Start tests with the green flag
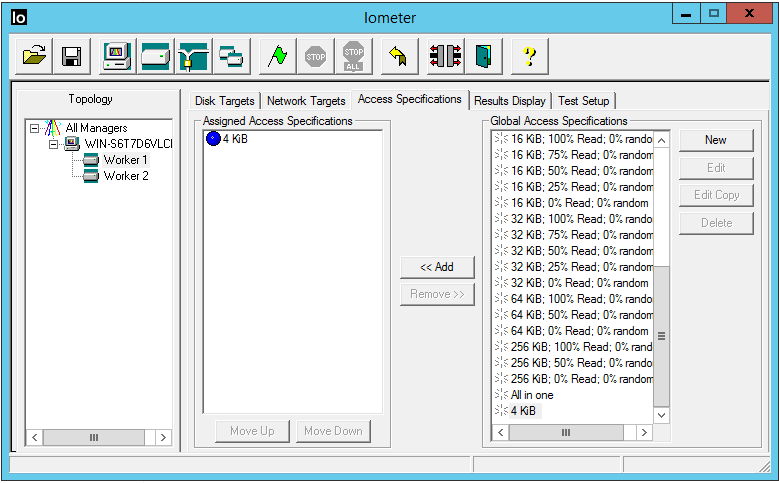Screen dimensions: 779x483 [277, 56]
